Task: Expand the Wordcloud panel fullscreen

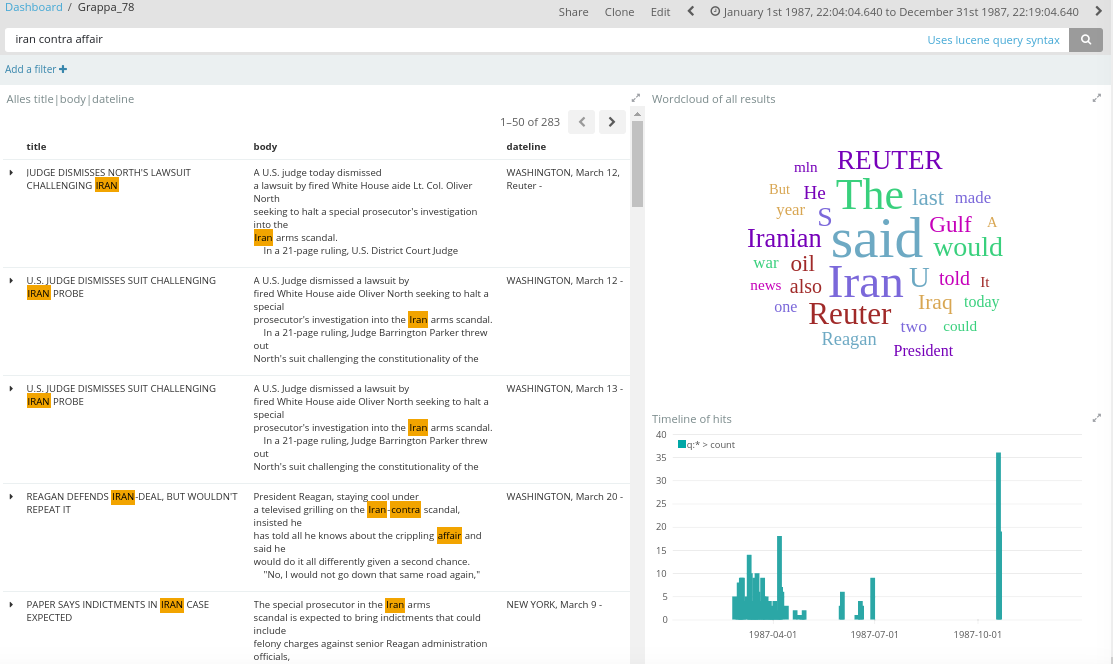Action: [x=1097, y=98]
